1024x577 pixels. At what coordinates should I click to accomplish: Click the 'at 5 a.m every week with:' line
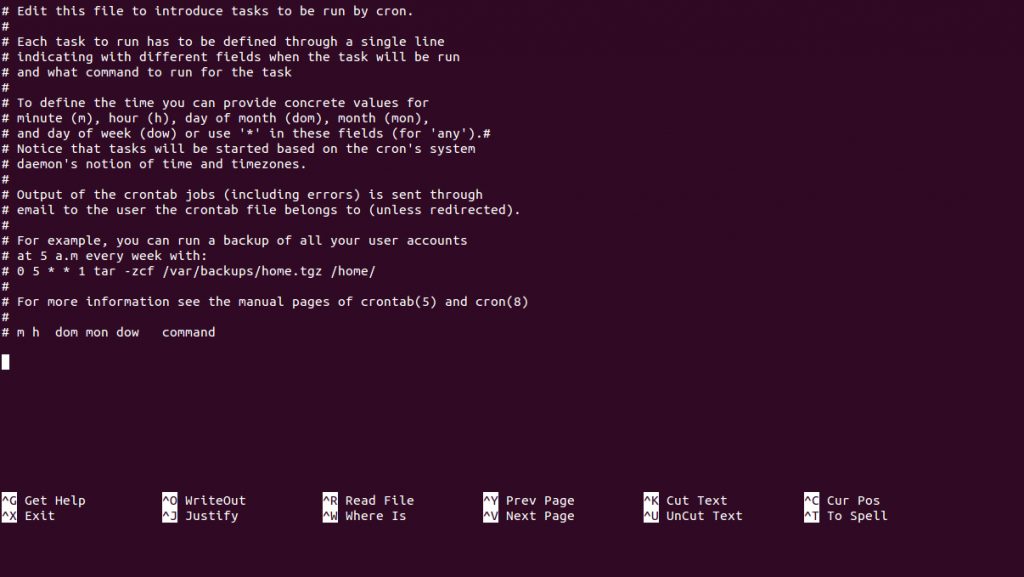click(x=111, y=256)
